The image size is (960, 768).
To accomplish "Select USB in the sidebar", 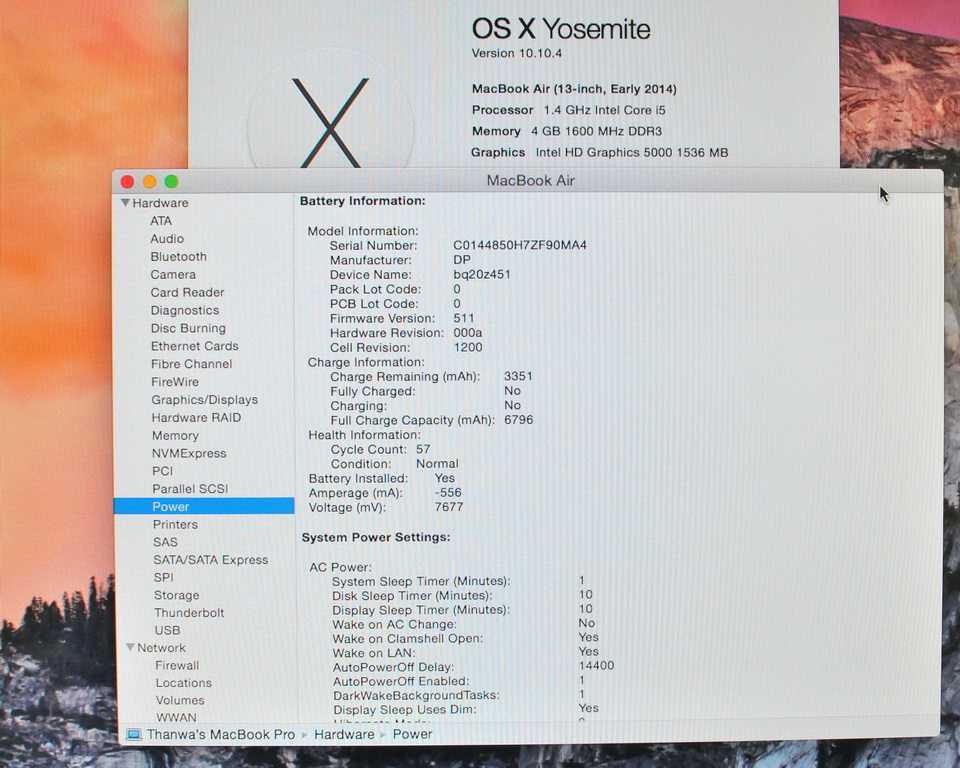I will point(167,630).
